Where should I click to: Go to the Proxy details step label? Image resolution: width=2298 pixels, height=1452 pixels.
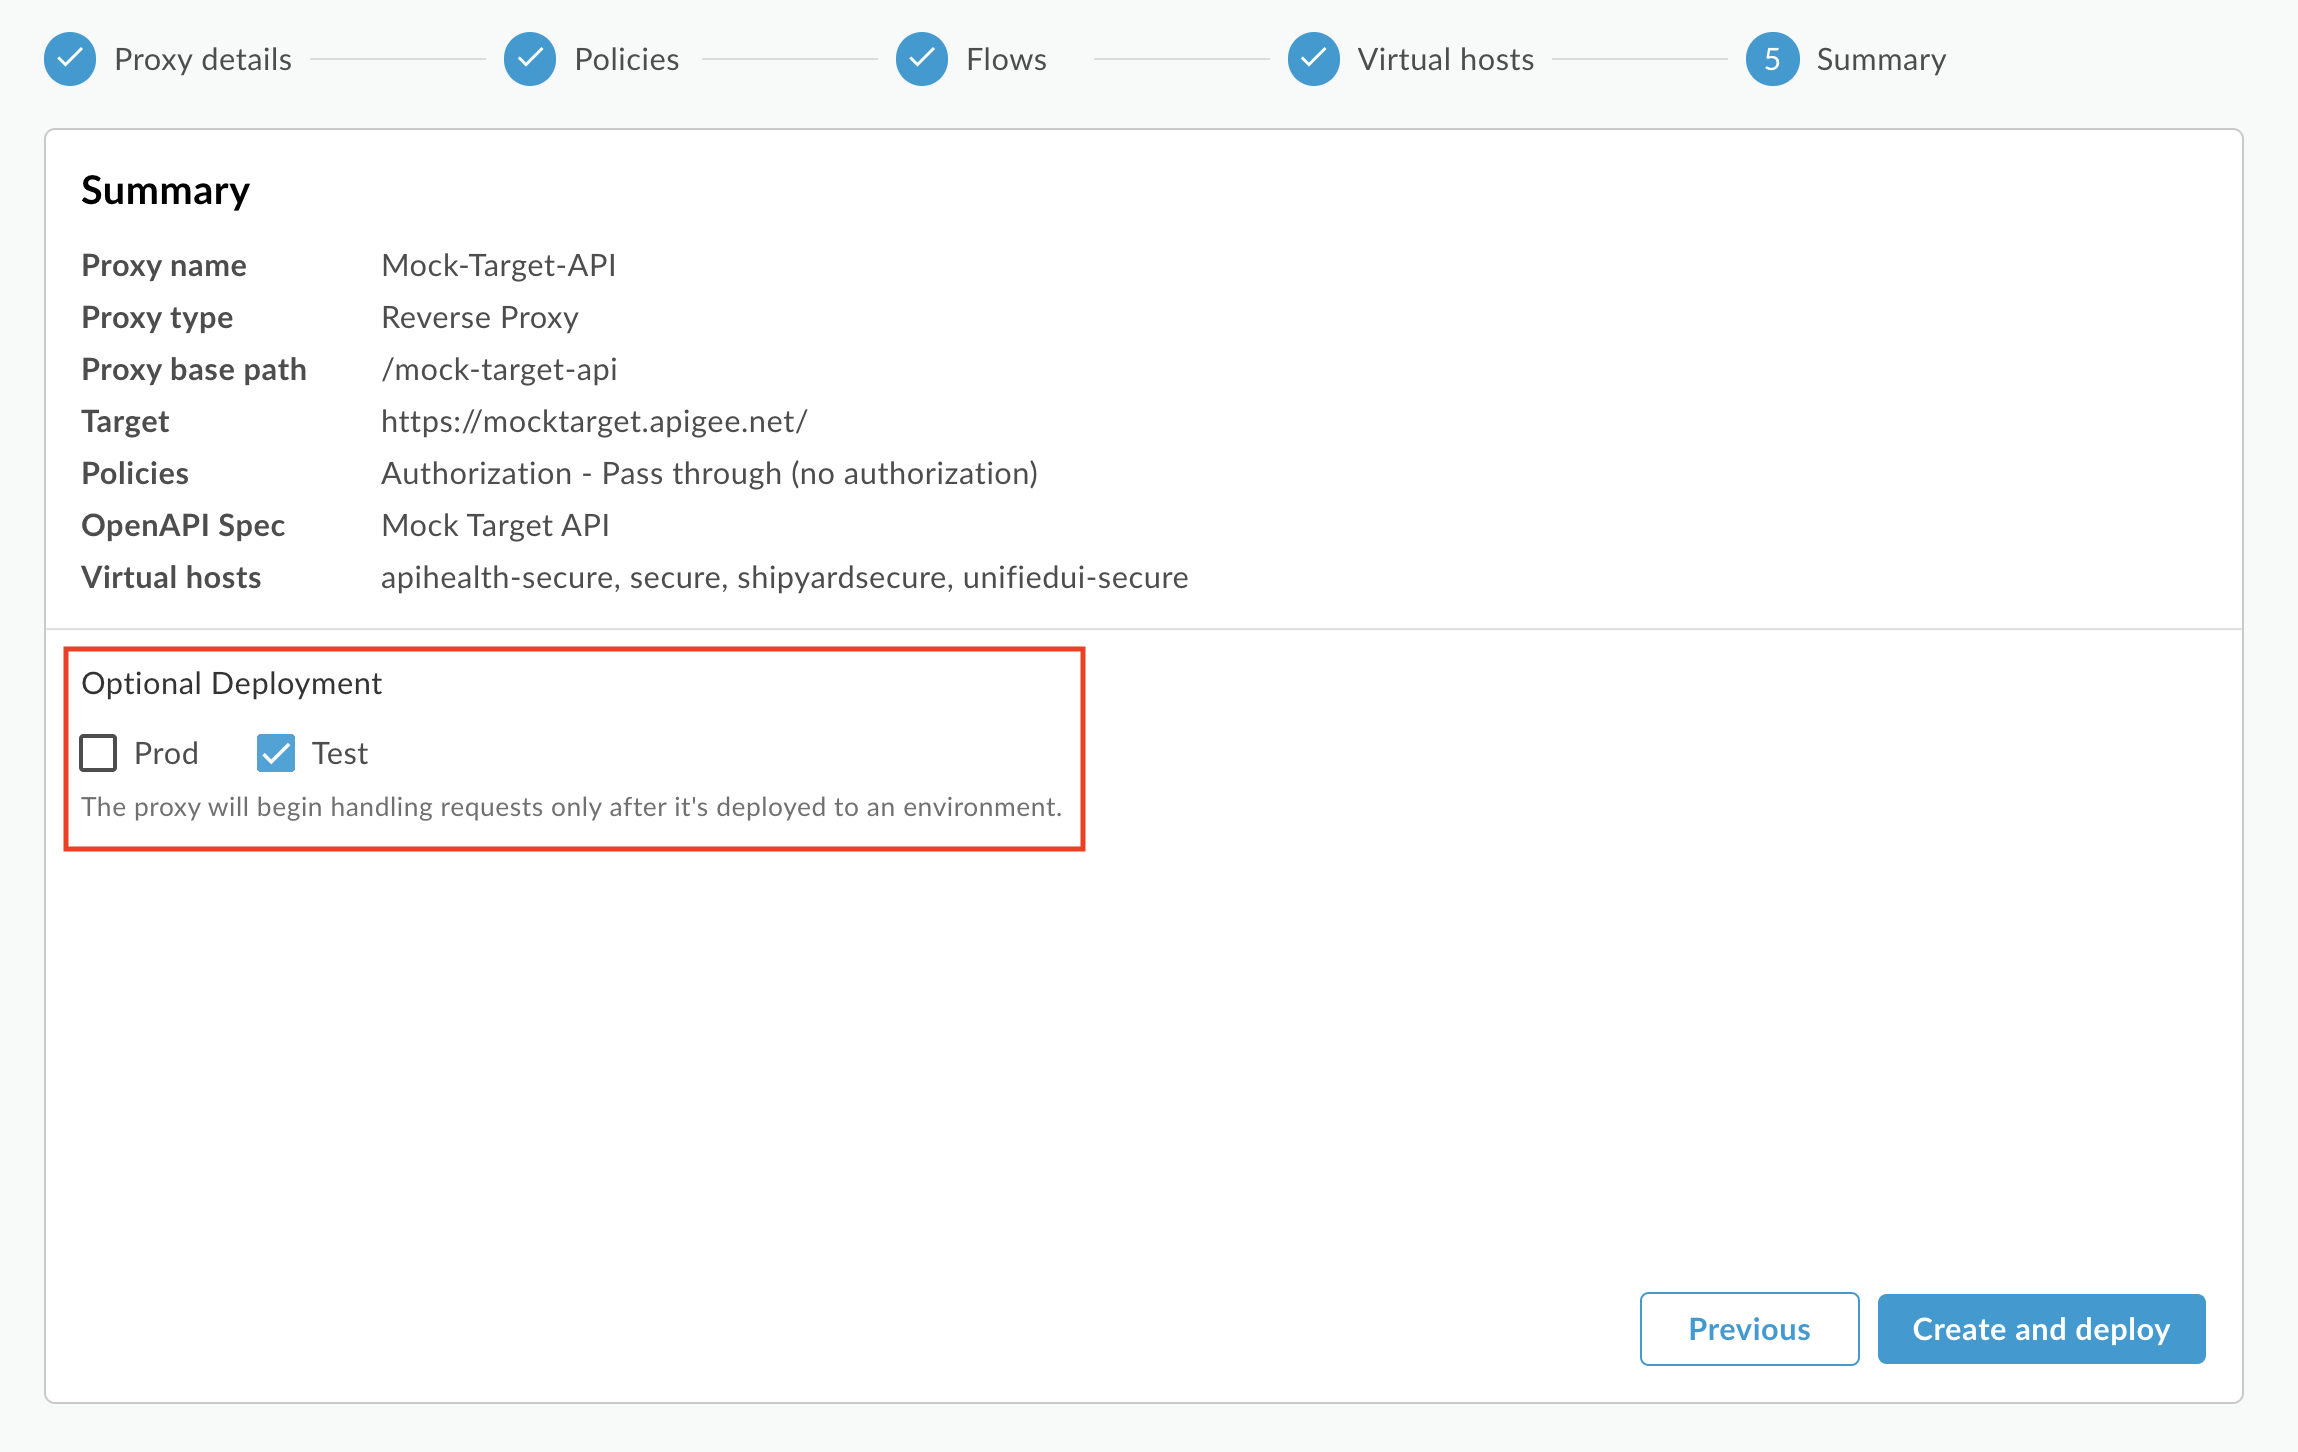[x=203, y=59]
